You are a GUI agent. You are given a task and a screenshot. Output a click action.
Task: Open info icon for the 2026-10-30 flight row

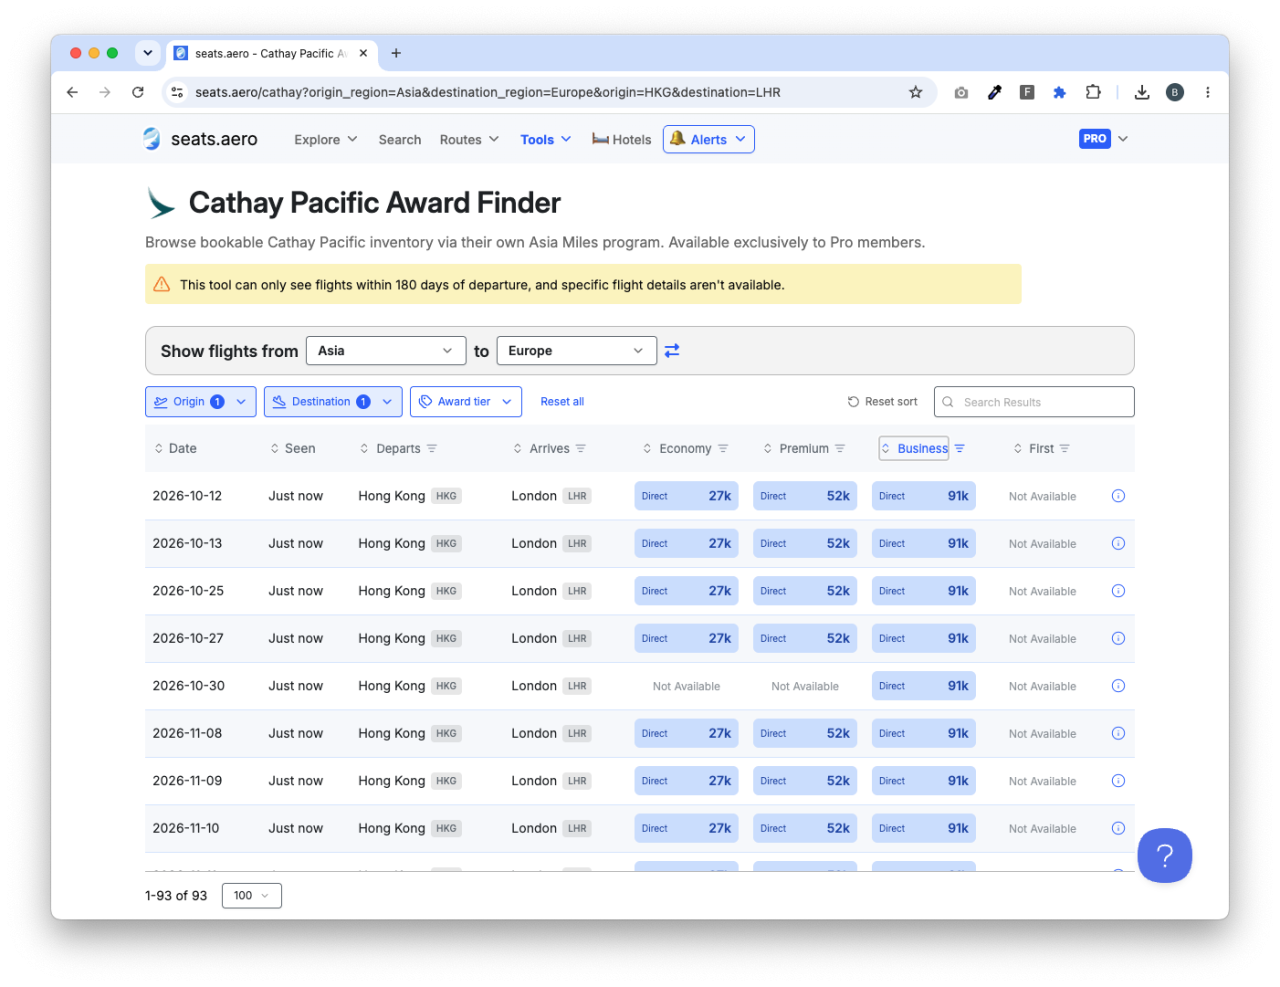1118,686
